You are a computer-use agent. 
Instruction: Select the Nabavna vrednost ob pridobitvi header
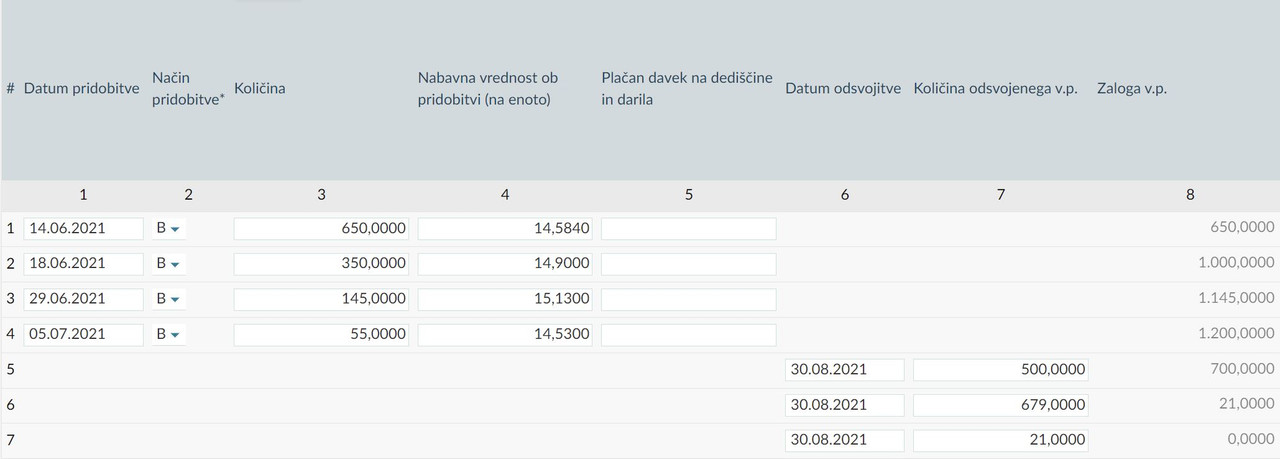tap(488, 89)
